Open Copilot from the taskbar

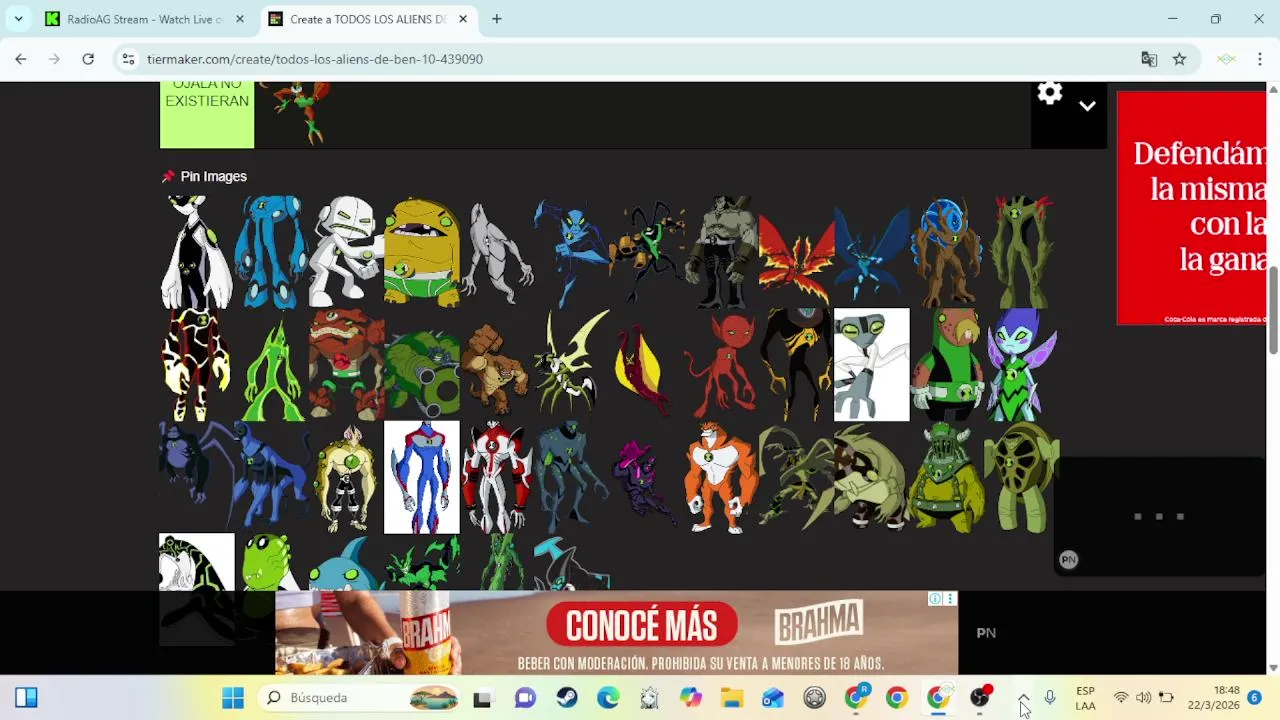[x=691, y=698]
